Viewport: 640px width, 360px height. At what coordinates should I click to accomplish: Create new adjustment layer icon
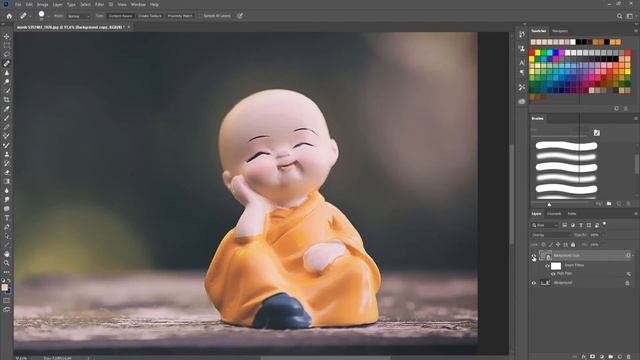(602, 357)
